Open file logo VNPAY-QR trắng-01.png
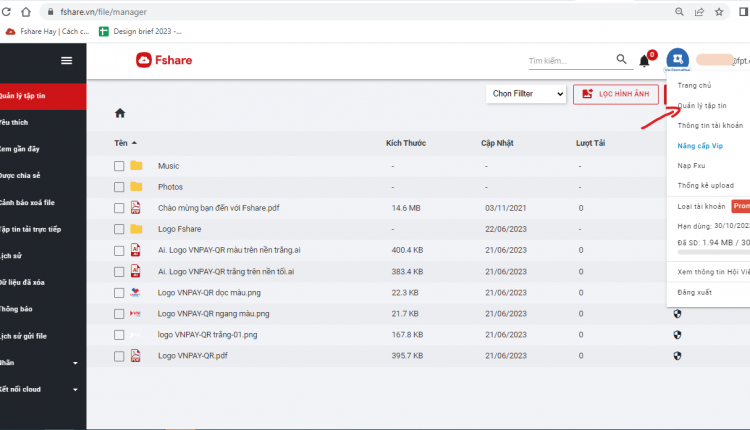Viewport: 750px width, 430px height. (x=208, y=335)
